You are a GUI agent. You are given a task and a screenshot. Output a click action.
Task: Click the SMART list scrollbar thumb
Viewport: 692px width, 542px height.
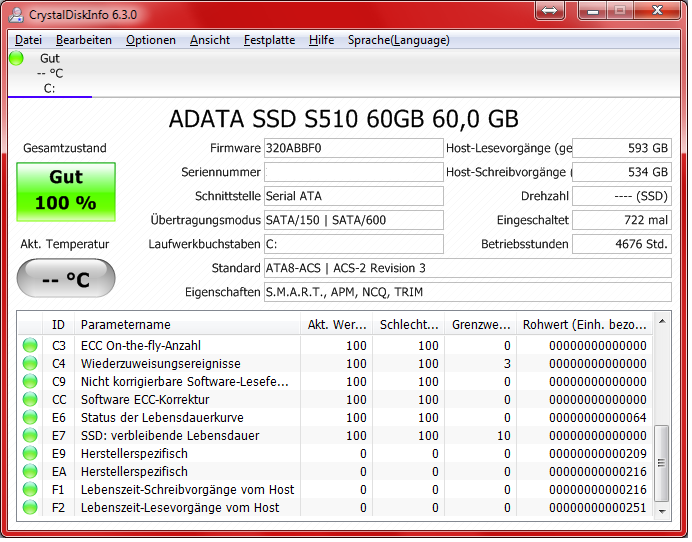coord(662,463)
